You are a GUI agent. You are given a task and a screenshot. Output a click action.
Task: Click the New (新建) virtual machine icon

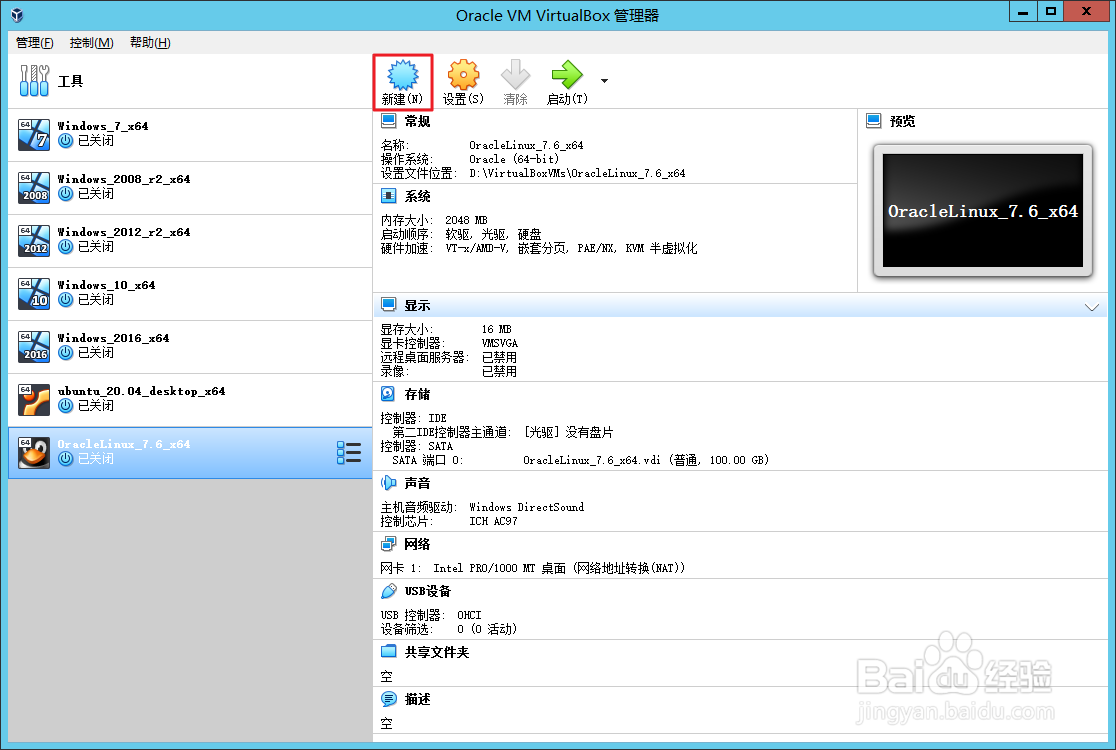coord(402,75)
